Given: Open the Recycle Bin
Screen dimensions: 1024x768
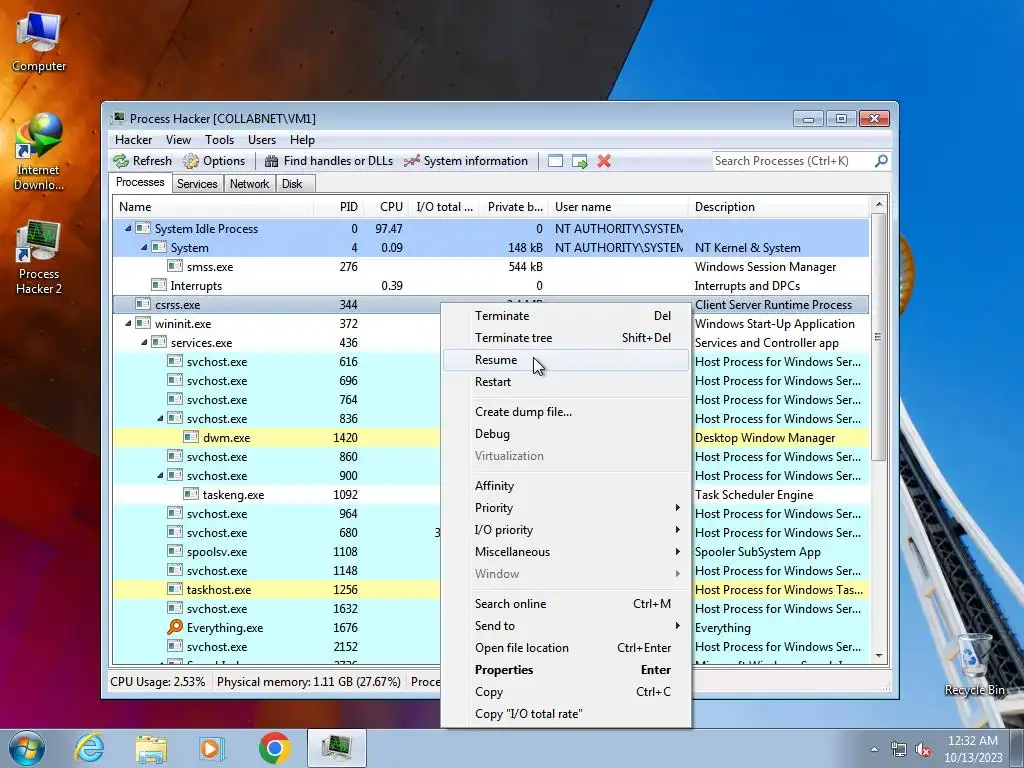Looking at the screenshot, I should click(974, 664).
